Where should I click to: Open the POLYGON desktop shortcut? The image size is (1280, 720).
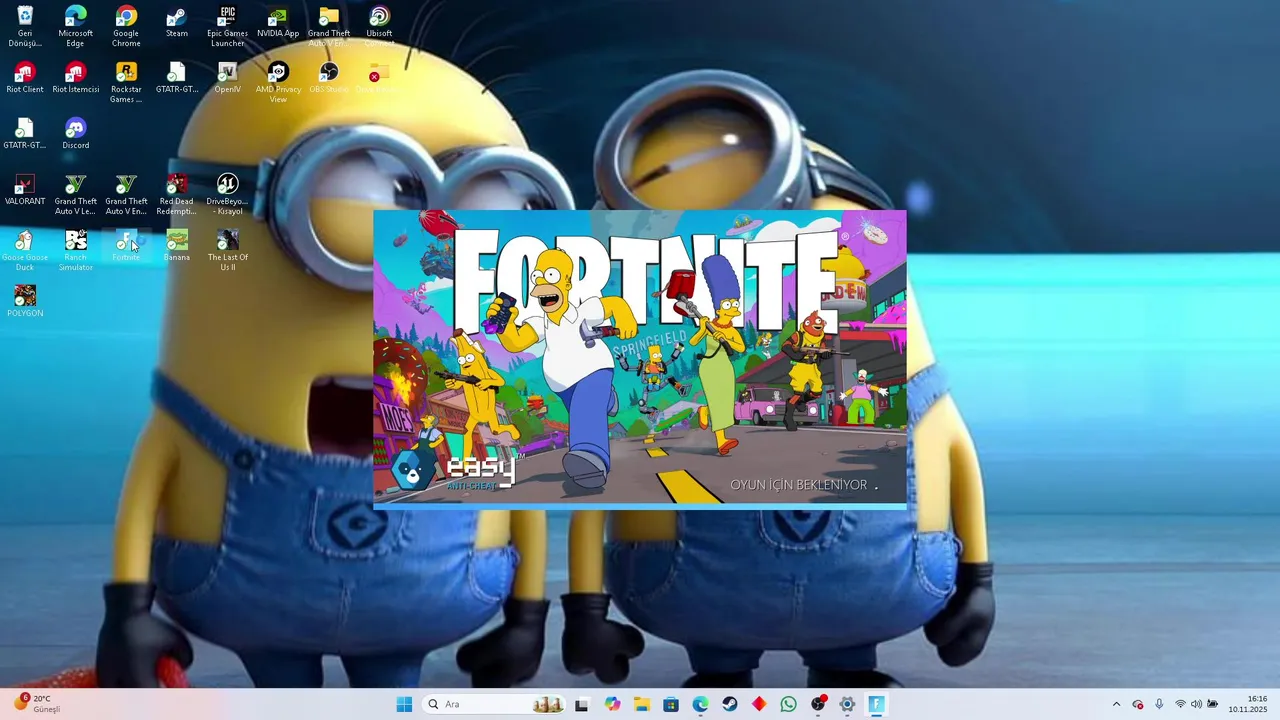25,302
